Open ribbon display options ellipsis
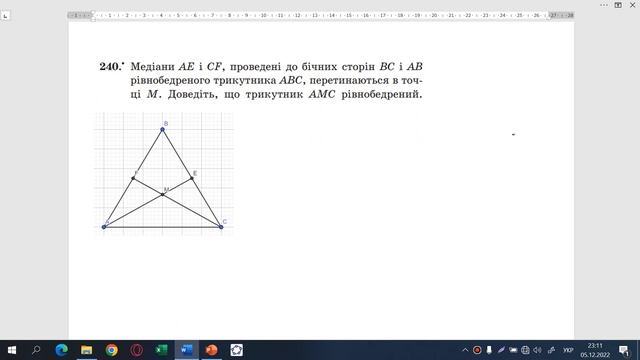The image size is (640, 360). coord(604,5)
